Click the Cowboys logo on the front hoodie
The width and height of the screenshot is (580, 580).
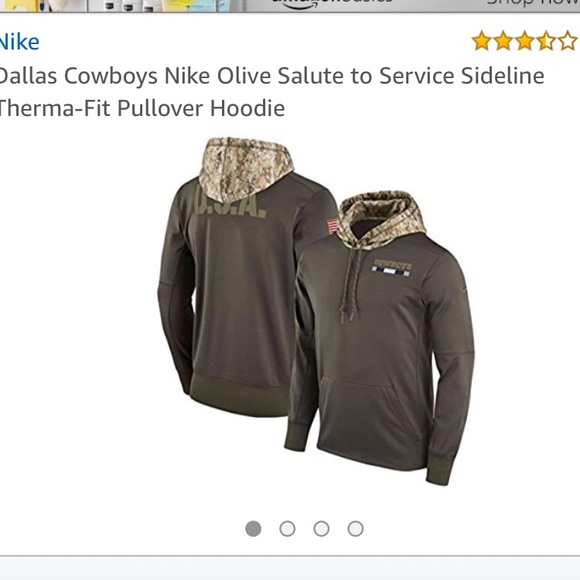(392, 268)
